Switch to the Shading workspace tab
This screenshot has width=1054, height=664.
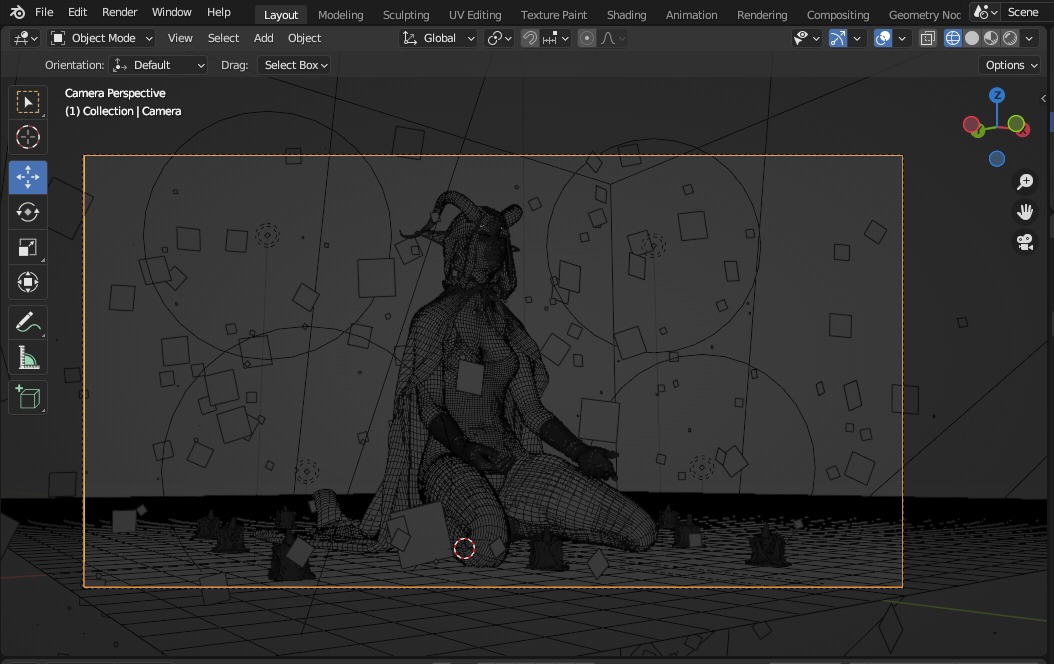626,15
